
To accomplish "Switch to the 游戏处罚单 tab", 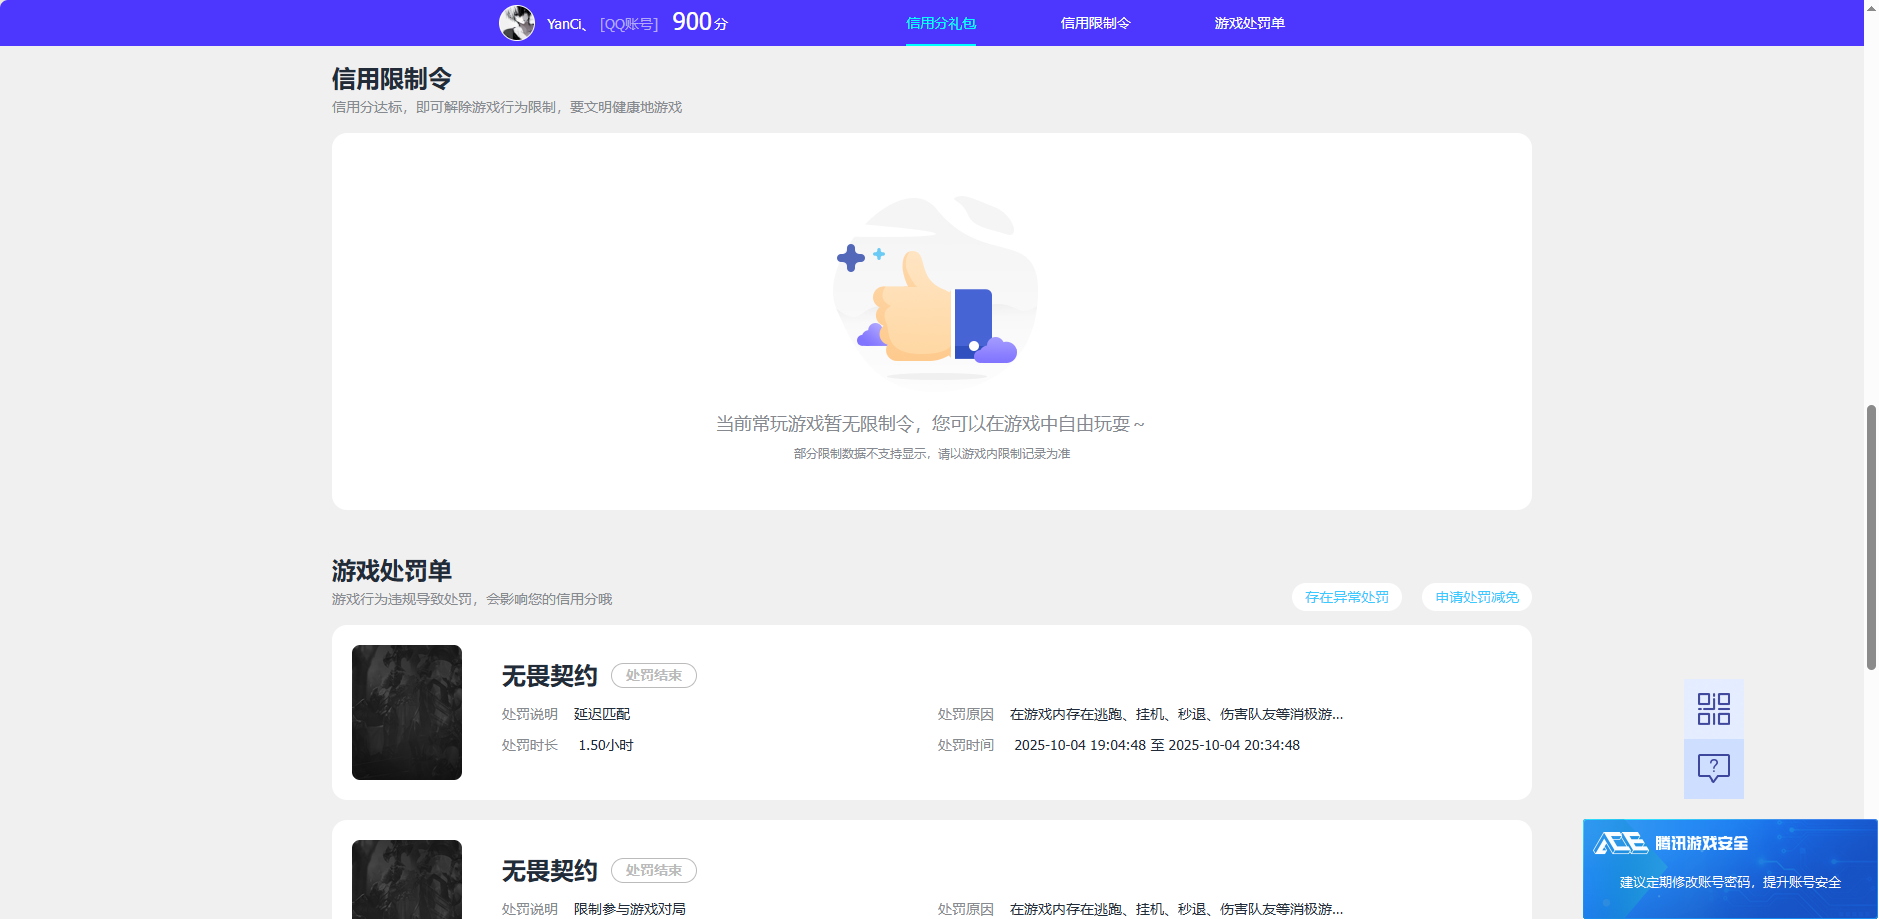I will (1249, 23).
